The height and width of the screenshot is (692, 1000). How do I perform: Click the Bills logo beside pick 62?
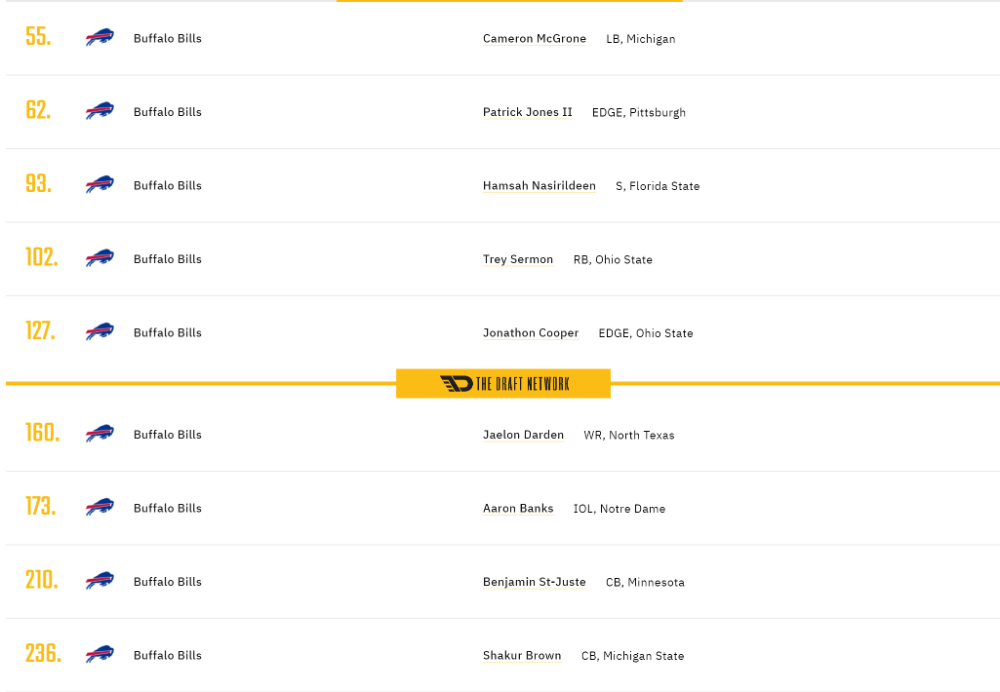pyautogui.click(x=99, y=111)
